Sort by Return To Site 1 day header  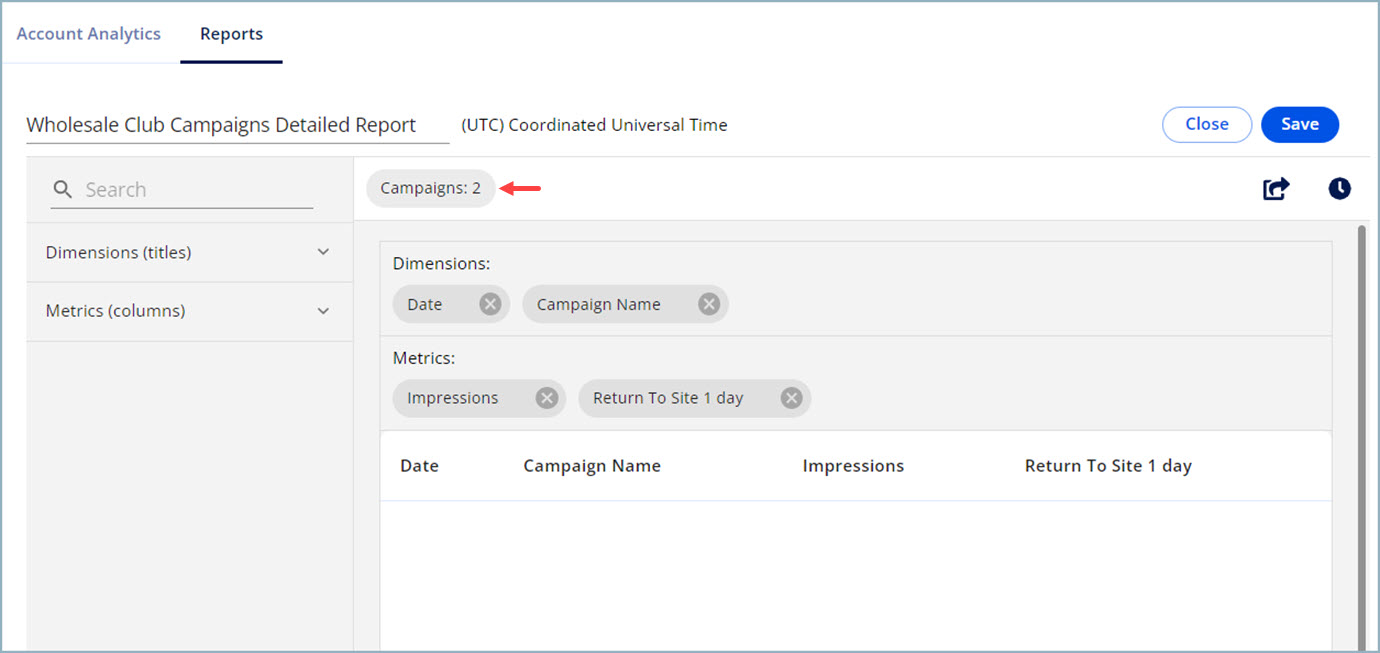coord(1108,466)
